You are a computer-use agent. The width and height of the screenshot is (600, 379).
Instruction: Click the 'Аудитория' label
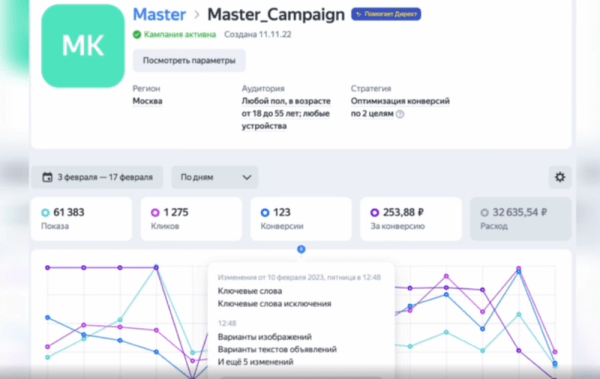(x=263, y=88)
